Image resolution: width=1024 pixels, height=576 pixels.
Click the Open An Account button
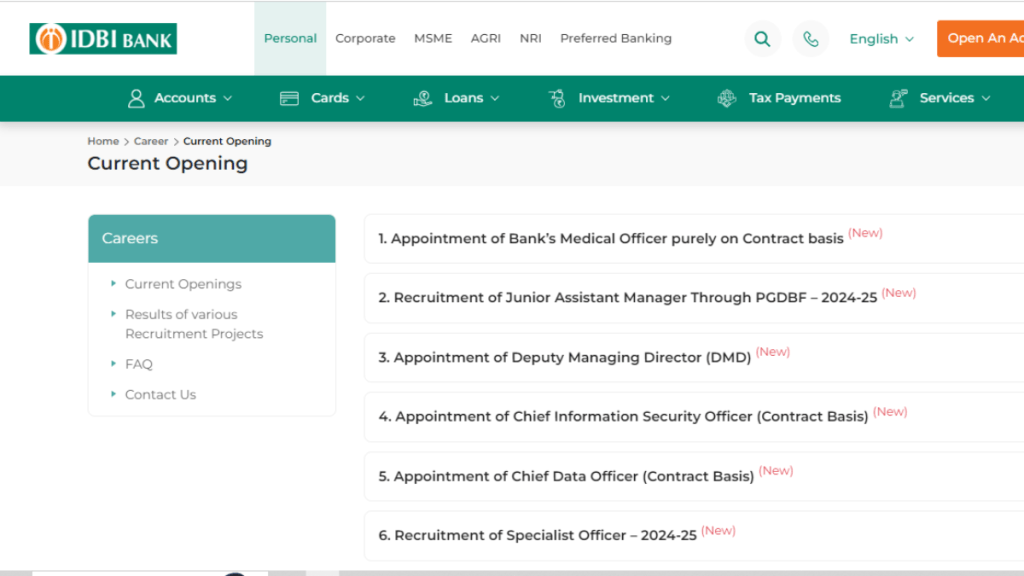point(980,39)
